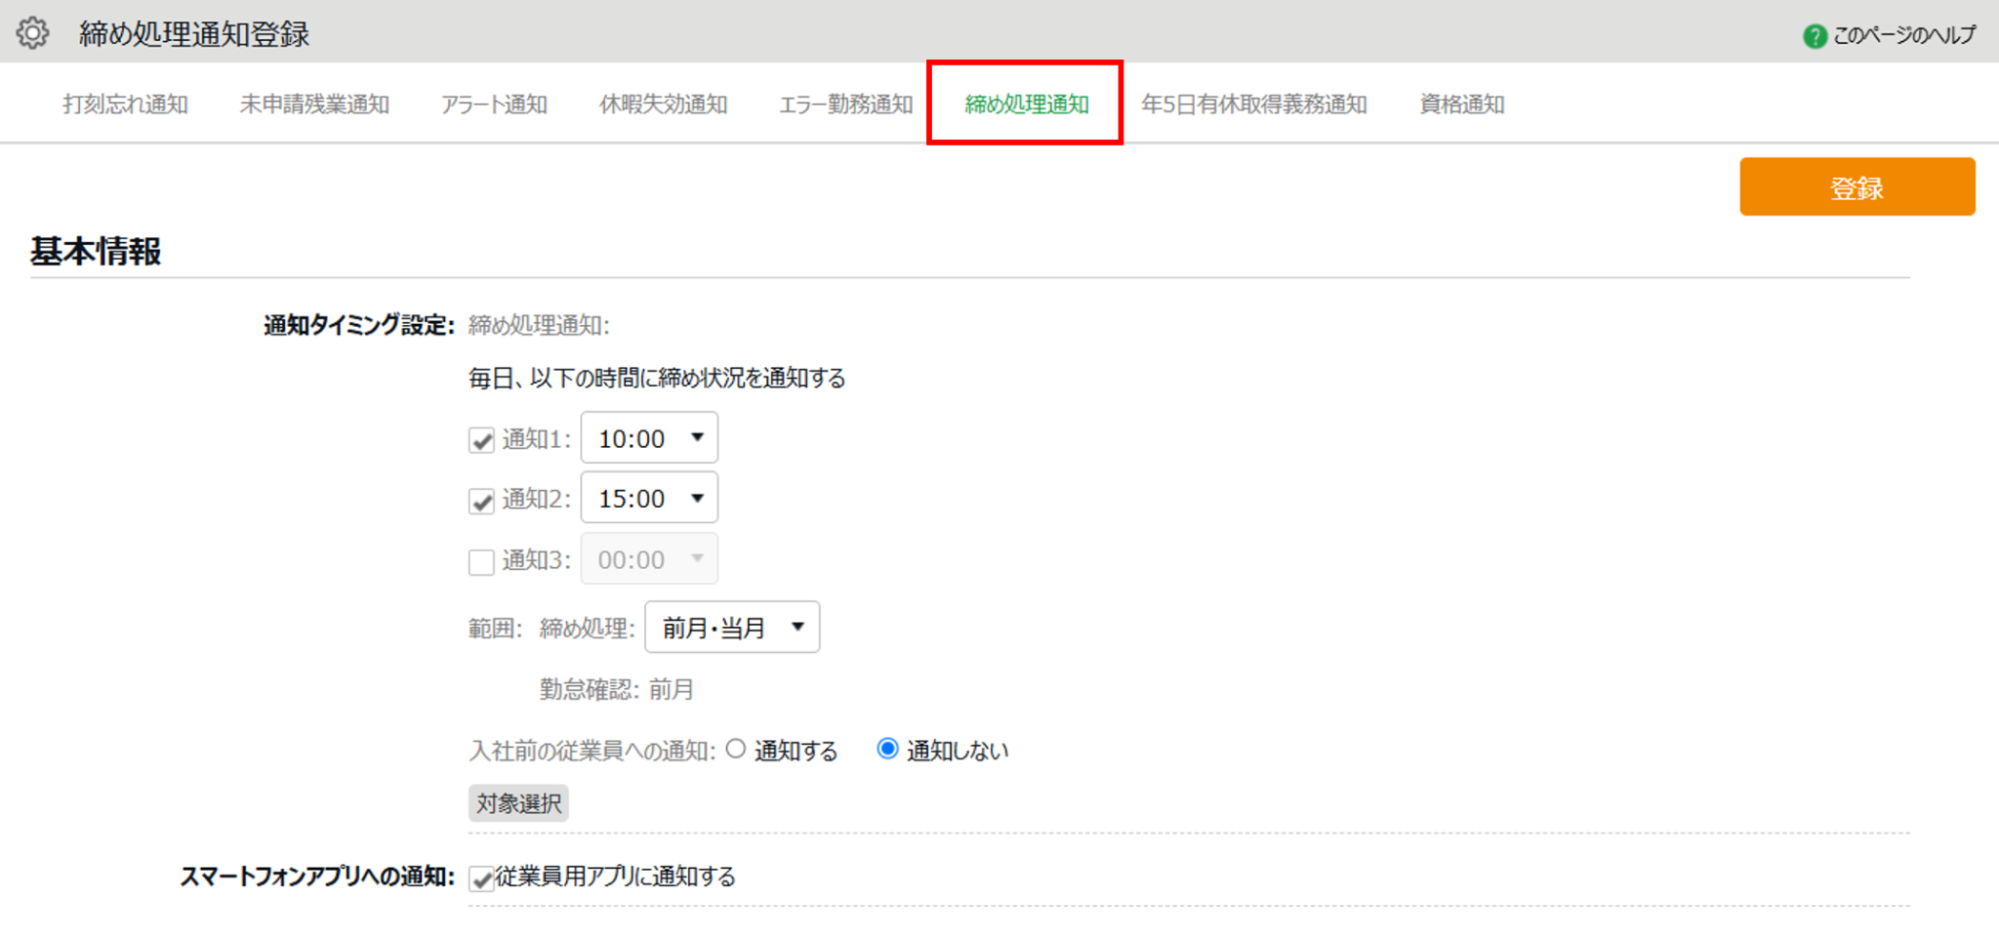The image size is (1999, 934).
Task: Click the green help question mark icon
Action: coord(1814,36)
